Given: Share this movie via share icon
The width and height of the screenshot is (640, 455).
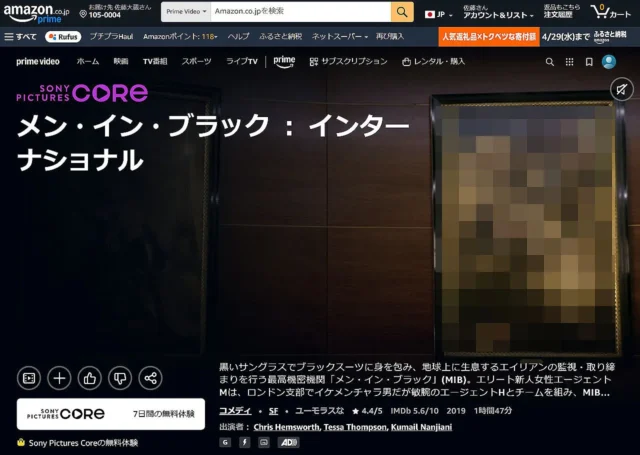Looking at the screenshot, I should pos(150,378).
